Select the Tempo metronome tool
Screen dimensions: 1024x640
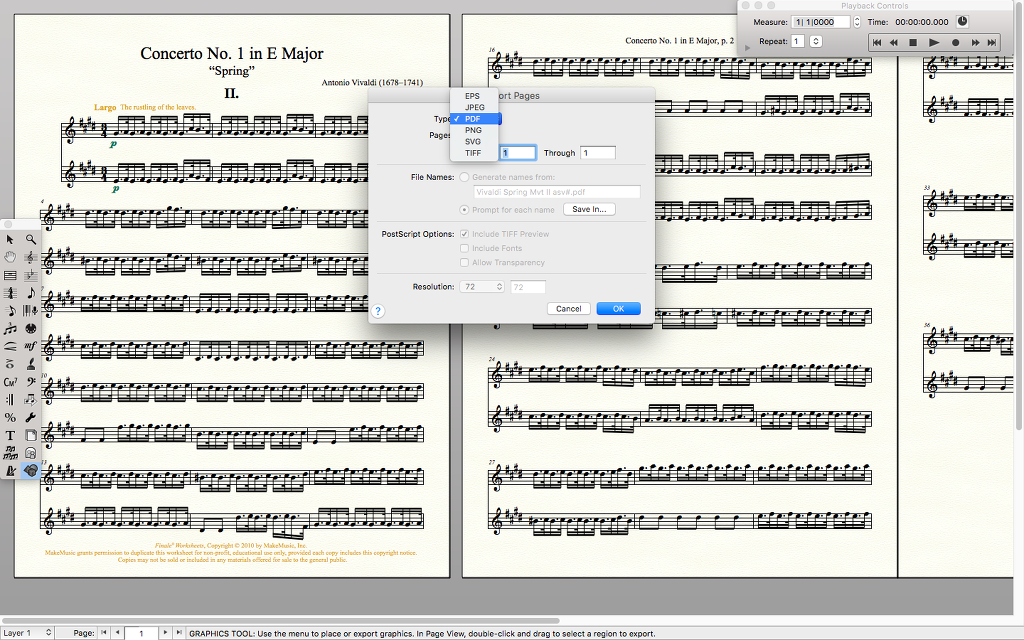click(10, 471)
